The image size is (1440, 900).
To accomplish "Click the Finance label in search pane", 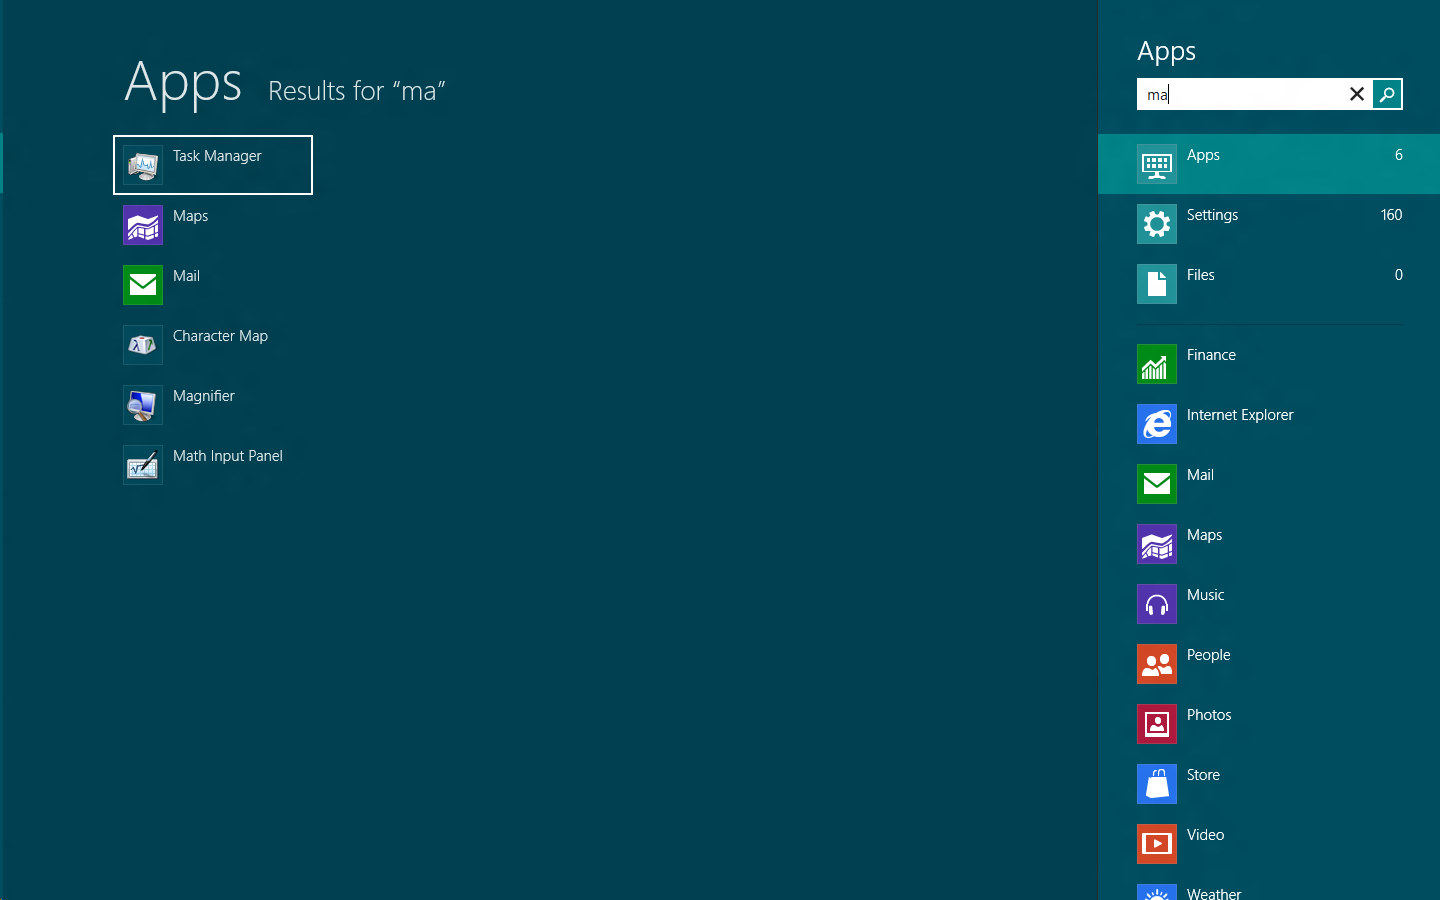I will coord(1211,355).
